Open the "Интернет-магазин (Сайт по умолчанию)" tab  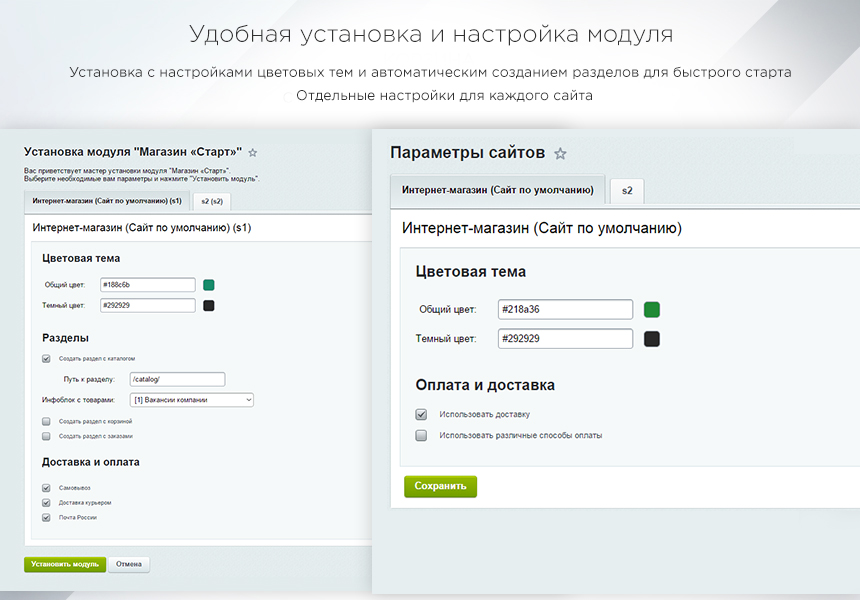coord(499,190)
